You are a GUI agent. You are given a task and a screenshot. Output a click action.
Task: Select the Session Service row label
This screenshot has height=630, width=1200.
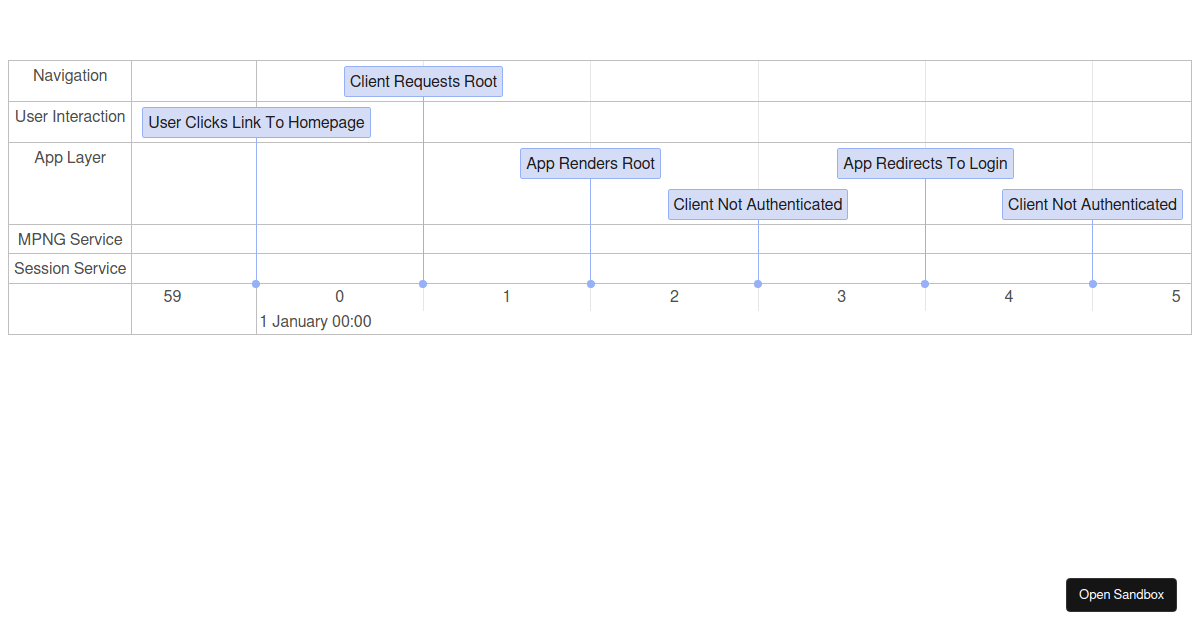click(x=69, y=268)
